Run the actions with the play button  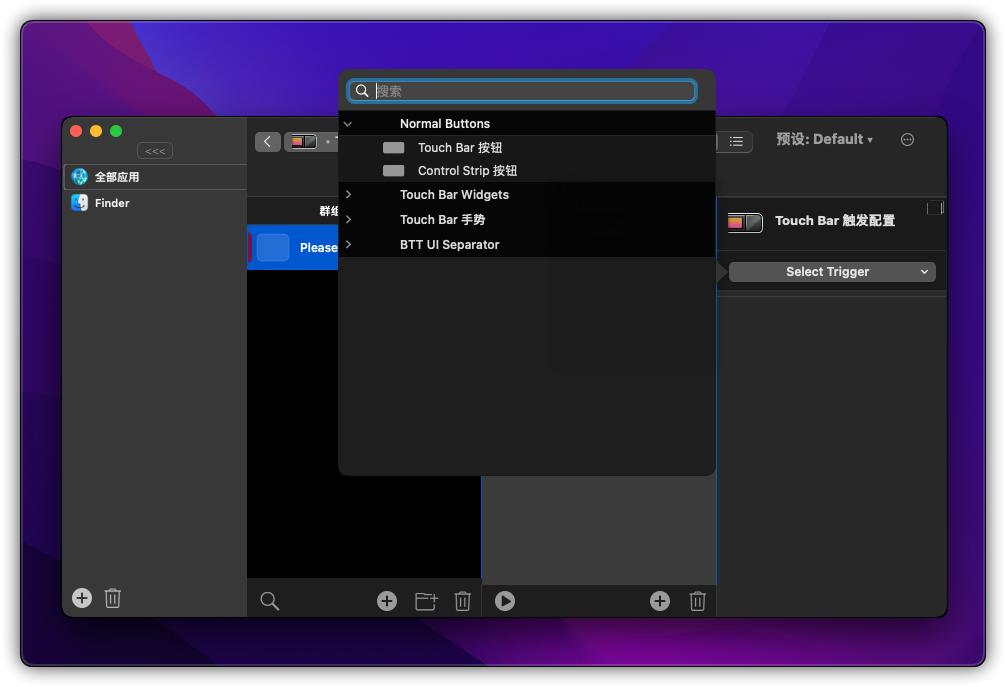coord(505,601)
